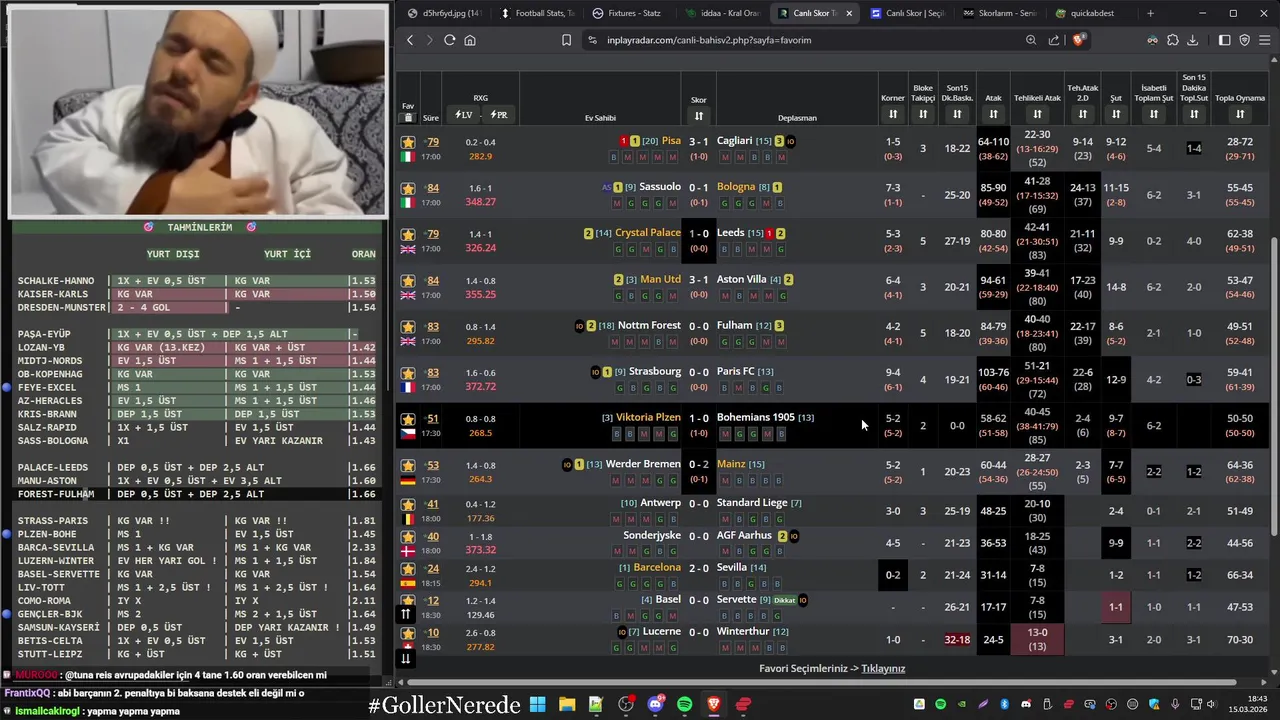Click Brave icon in taskbar
Image resolution: width=1280 pixels, height=720 pixels.
coord(714,704)
